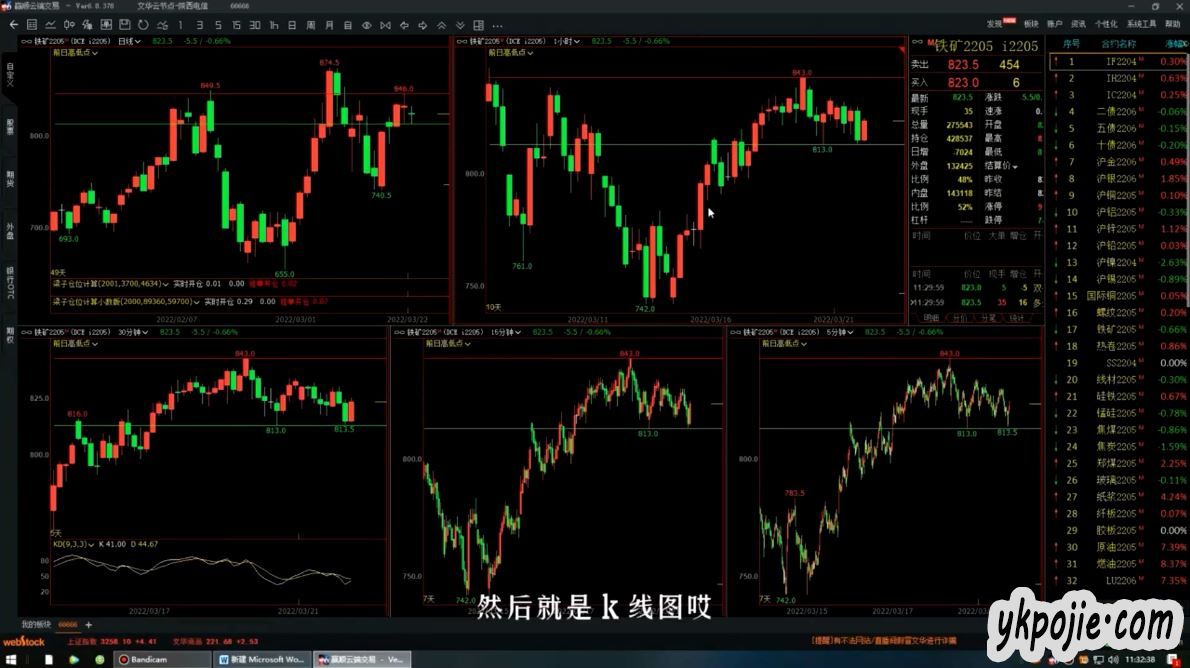Screen dimensions: 1190x668
Task: Click the multi-window grid layout icon
Action: pos(478,24)
